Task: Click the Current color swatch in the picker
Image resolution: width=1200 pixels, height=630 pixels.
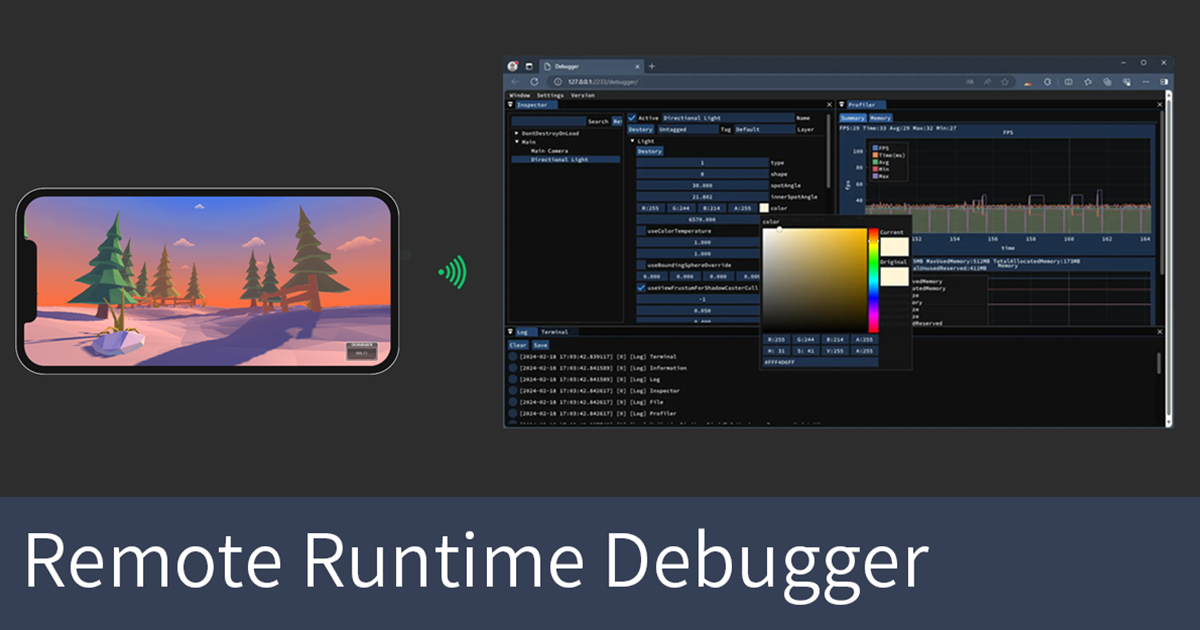Action: (x=894, y=247)
